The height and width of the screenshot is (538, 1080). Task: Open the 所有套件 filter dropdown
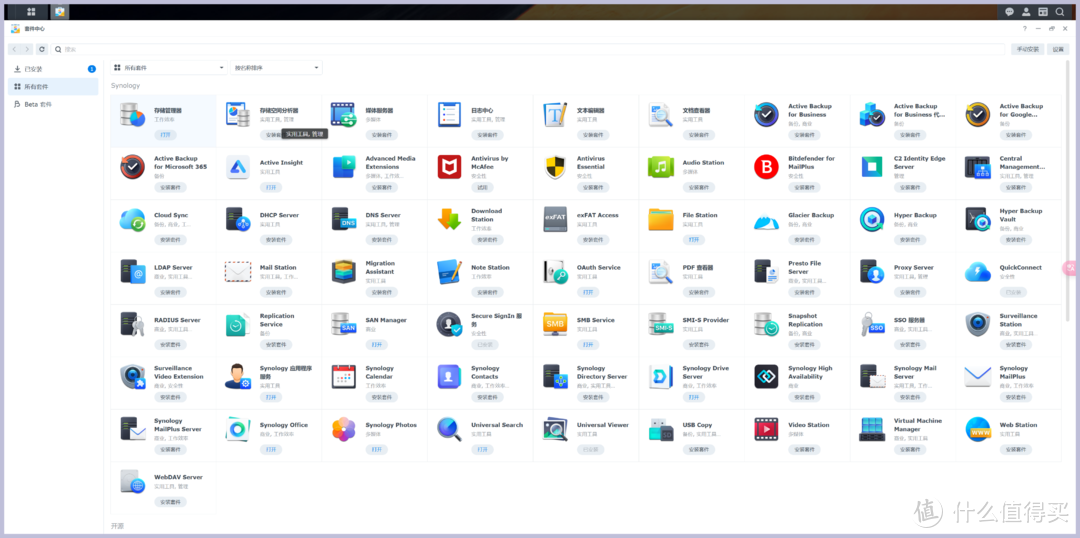coord(169,68)
